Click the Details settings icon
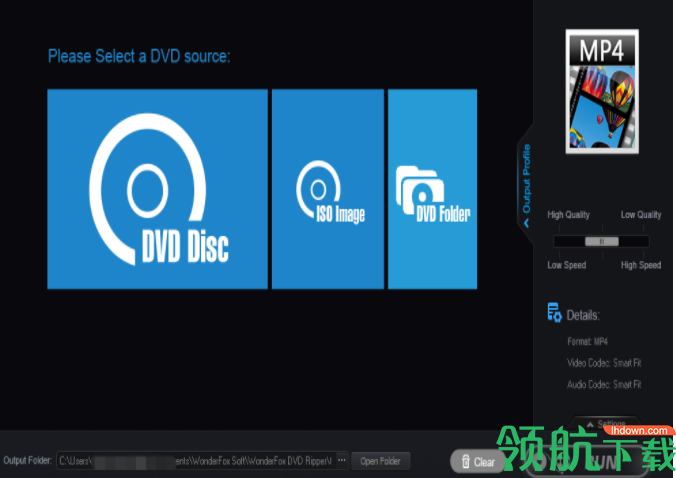This screenshot has height=478, width=676. (x=554, y=312)
